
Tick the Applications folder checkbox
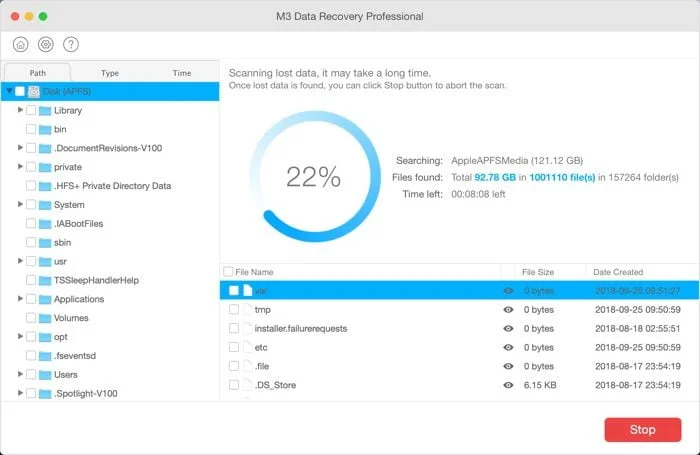pyautogui.click(x=31, y=299)
